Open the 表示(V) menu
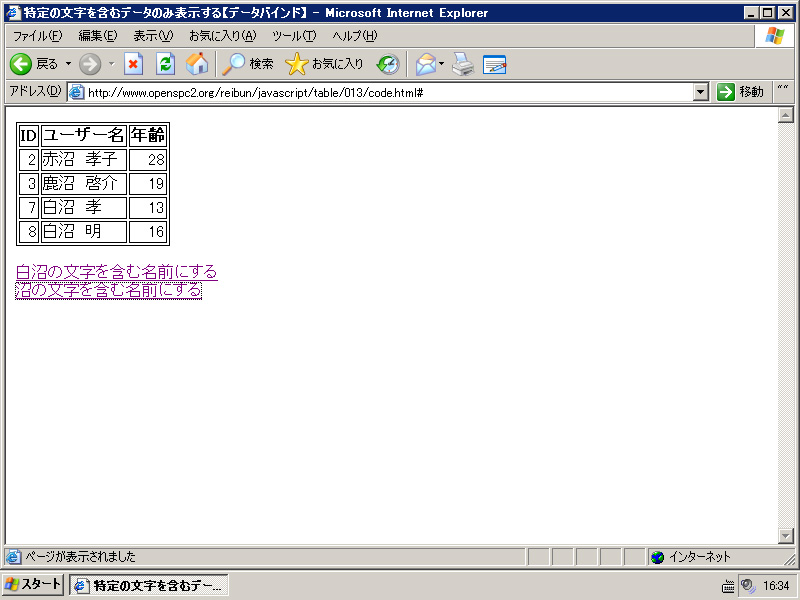Screen dimensions: 800x600 point(153,36)
